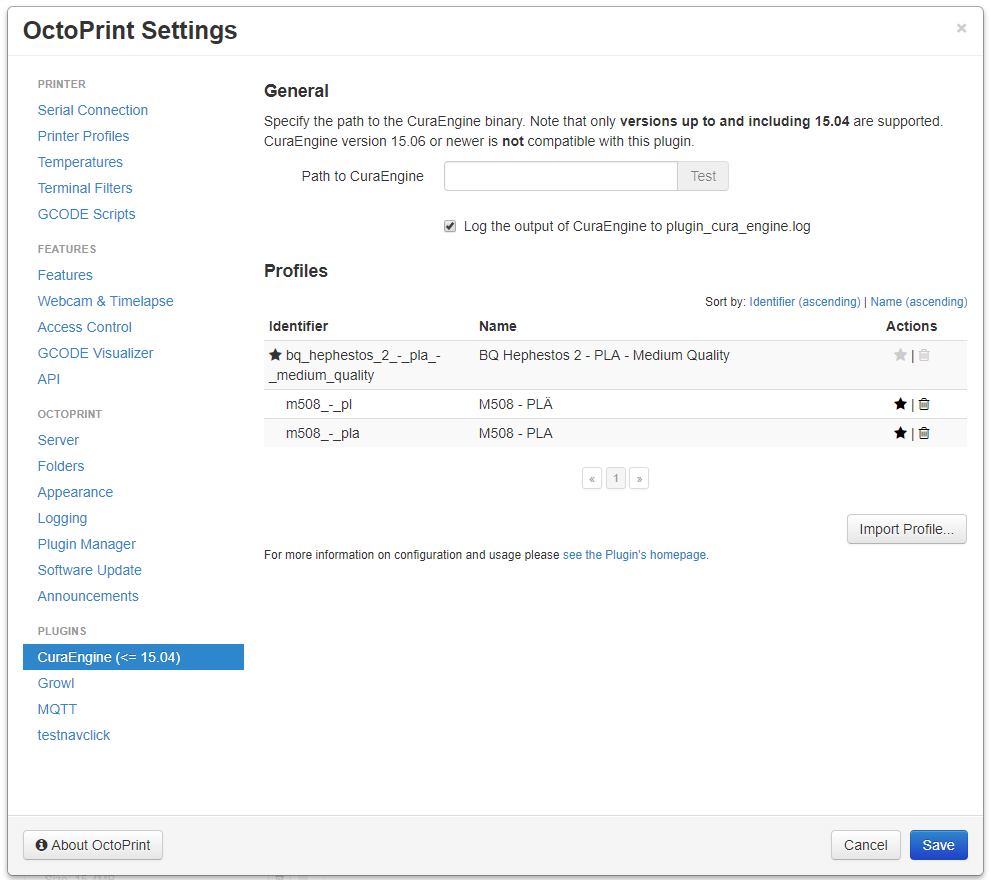Sort profiles by Name ascending
The width and height of the screenshot is (991, 880).
point(918,301)
